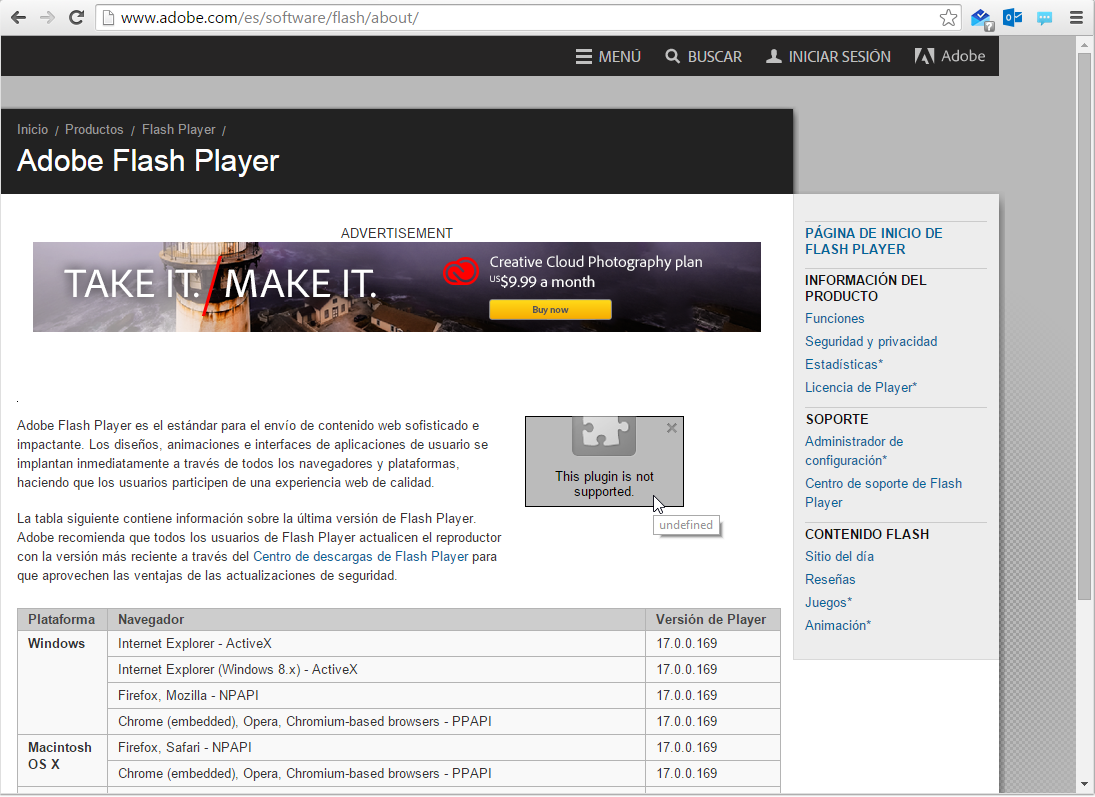
Task: Open Seguridad y privacidad link
Action: click(871, 342)
